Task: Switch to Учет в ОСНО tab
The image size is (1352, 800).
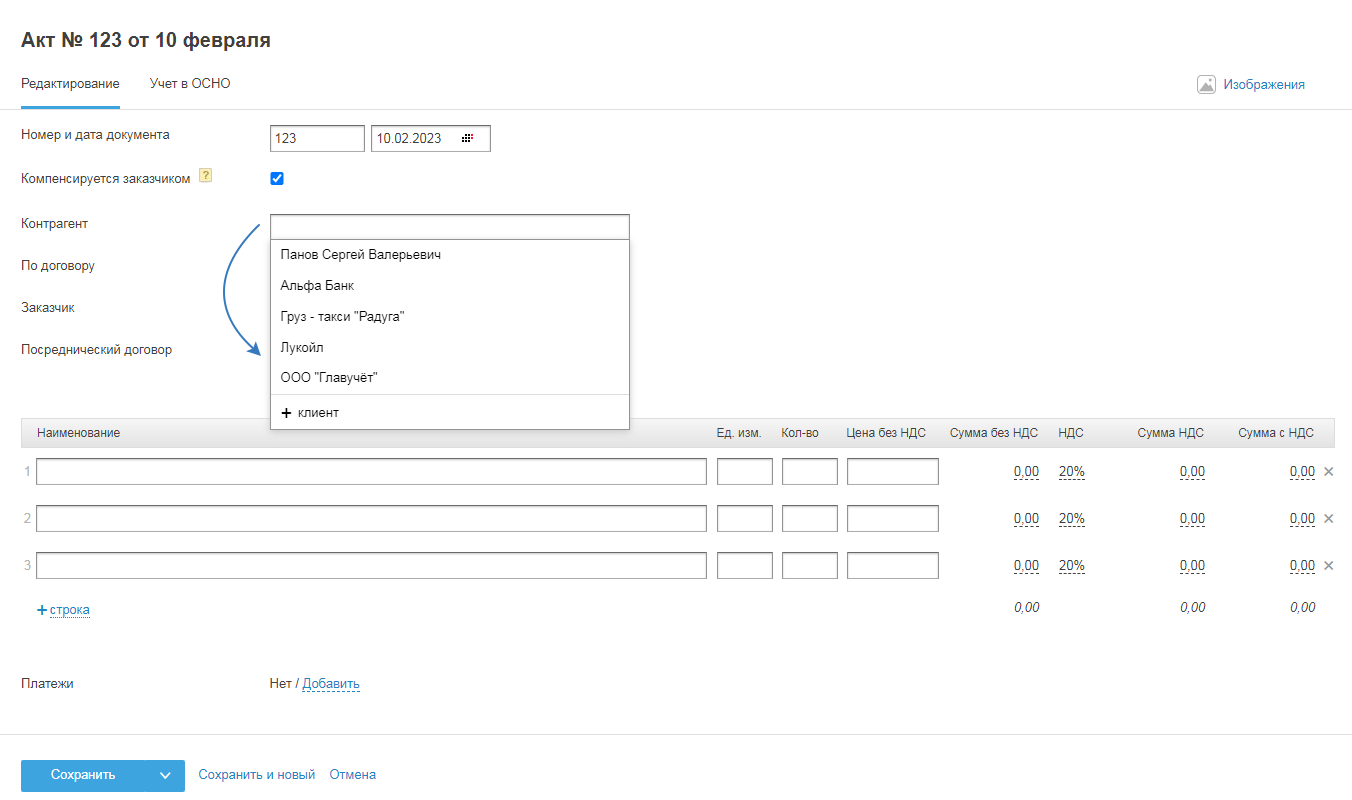Action: coord(190,84)
